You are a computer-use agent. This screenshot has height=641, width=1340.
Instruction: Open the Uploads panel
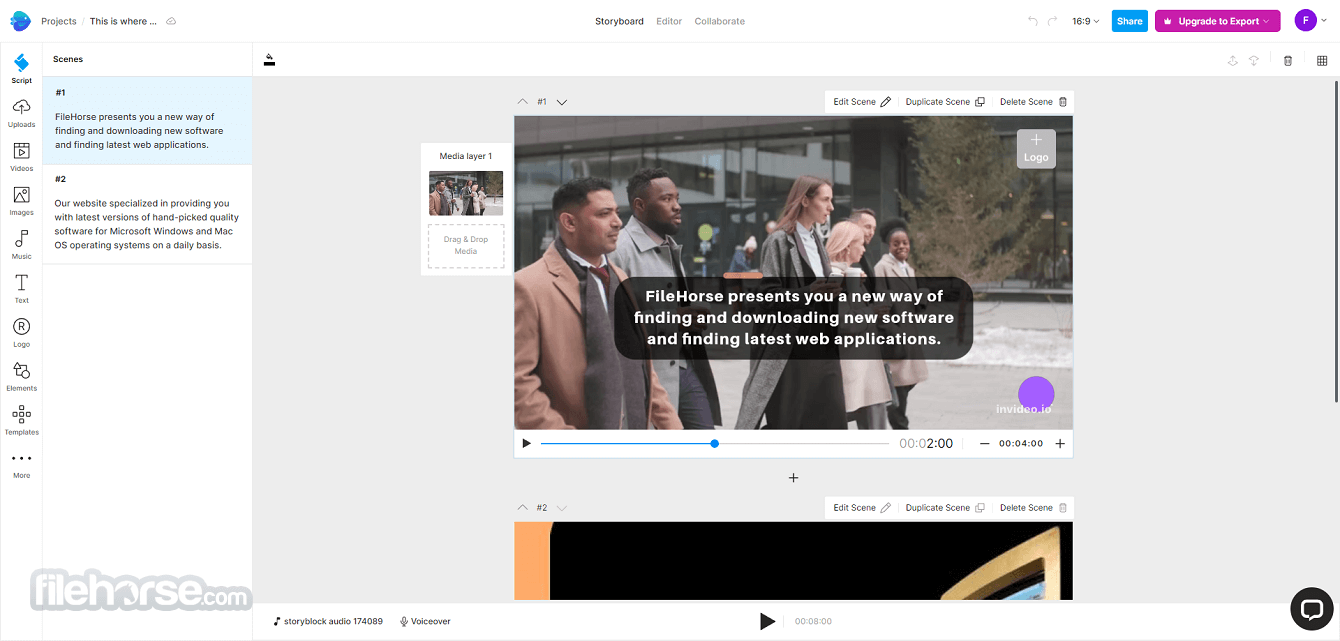point(21,113)
